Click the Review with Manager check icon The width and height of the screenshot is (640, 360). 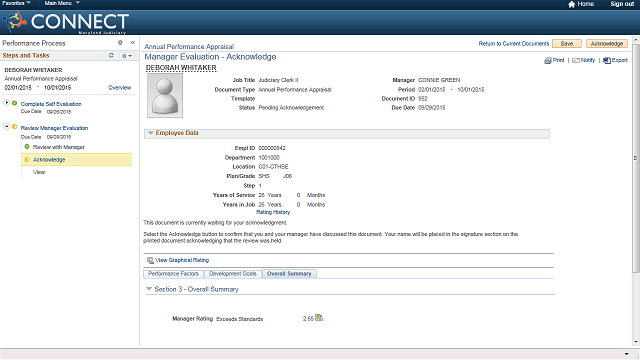[x=27, y=147]
